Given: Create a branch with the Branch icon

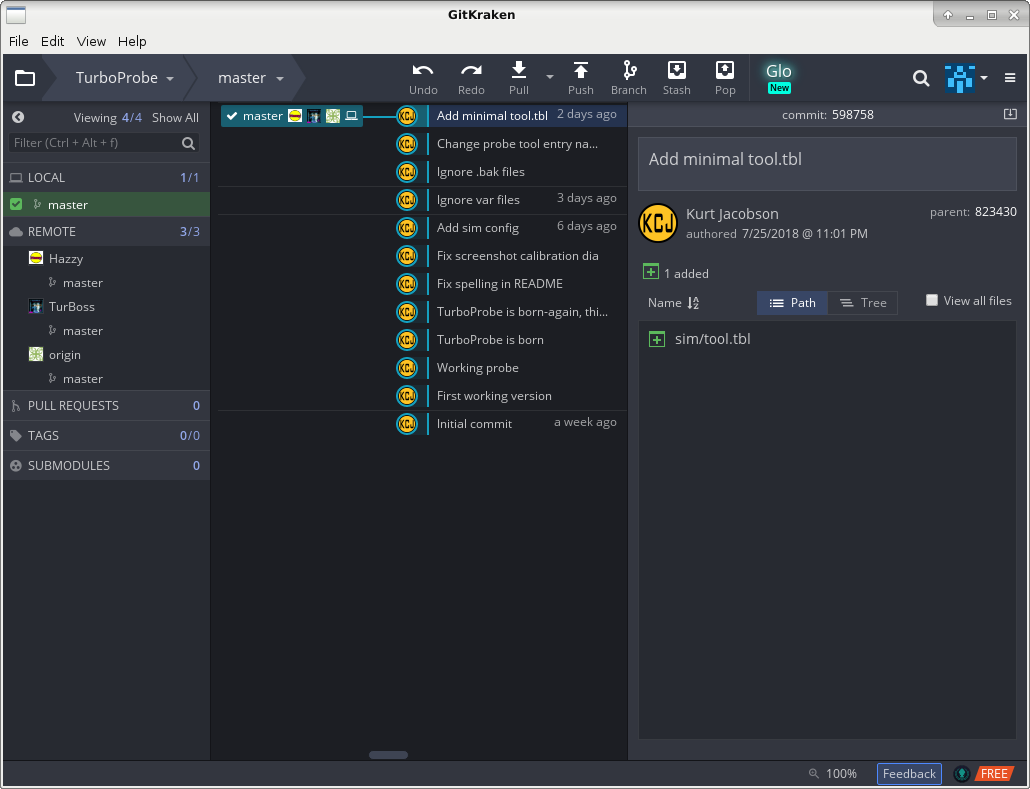Looking at the screenshot, I should [x=629, y=70].
